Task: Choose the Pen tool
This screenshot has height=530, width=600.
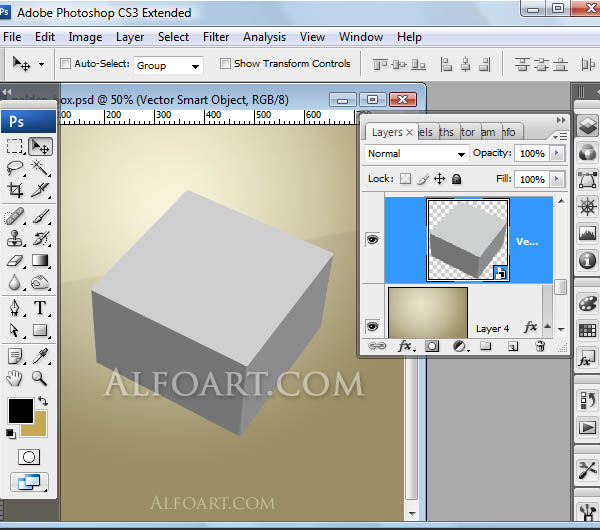Action: (x=15, y=308)
